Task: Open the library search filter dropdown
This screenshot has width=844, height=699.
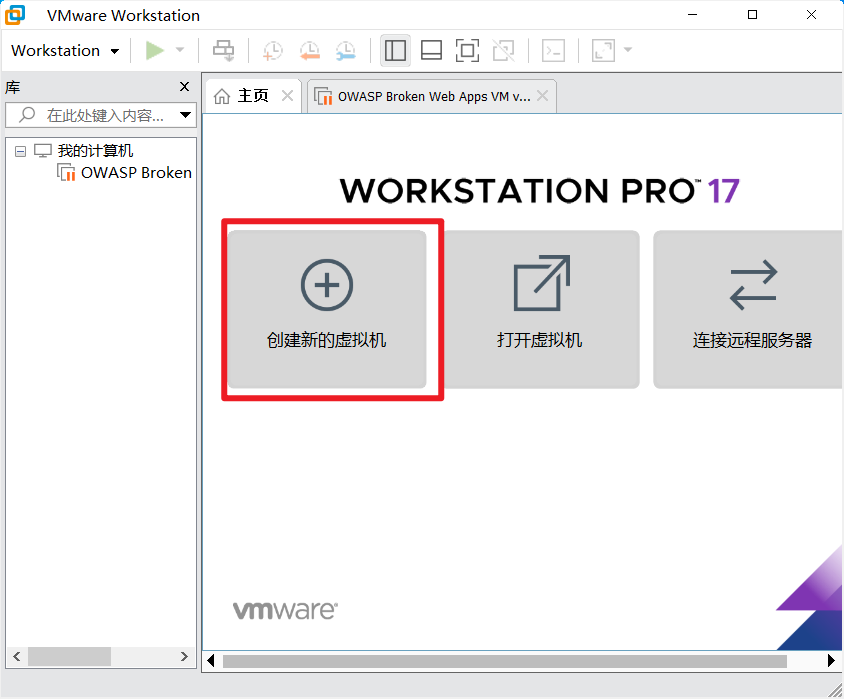Action: 185,115
